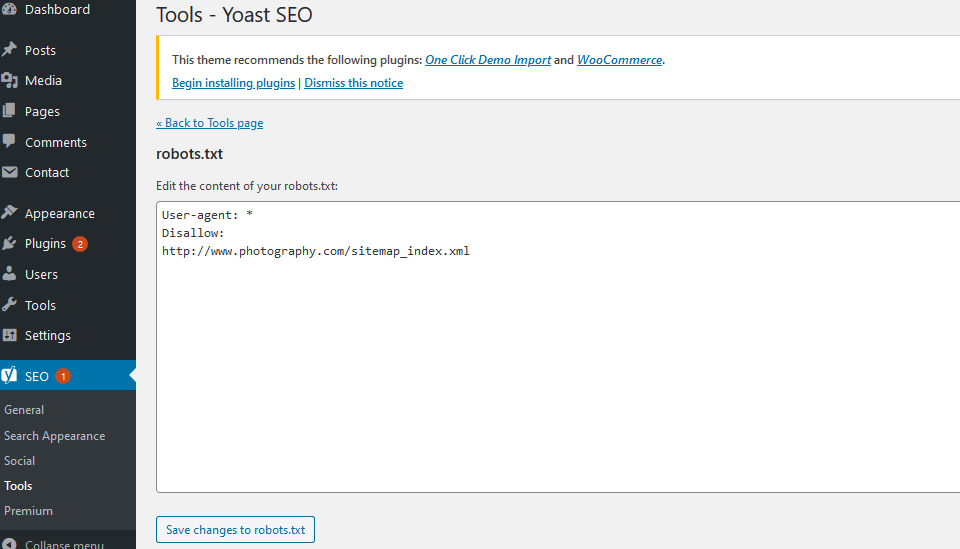Click the 'User-agent: *' line

point(207,215)
